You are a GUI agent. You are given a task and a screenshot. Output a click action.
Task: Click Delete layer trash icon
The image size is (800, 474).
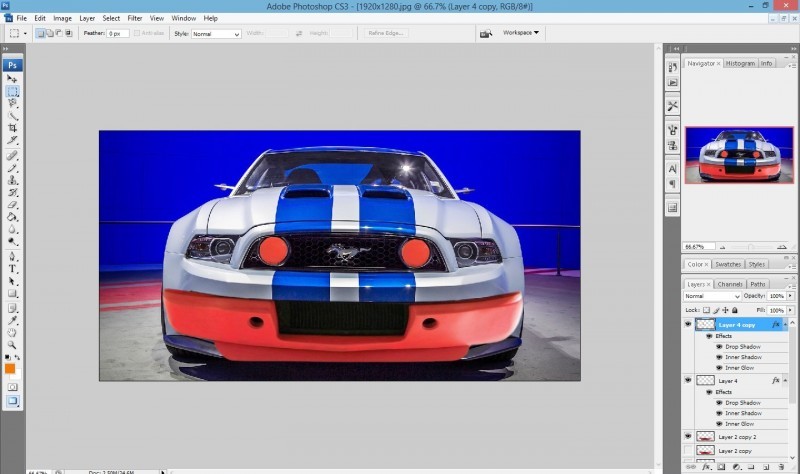tap(781, 467)
